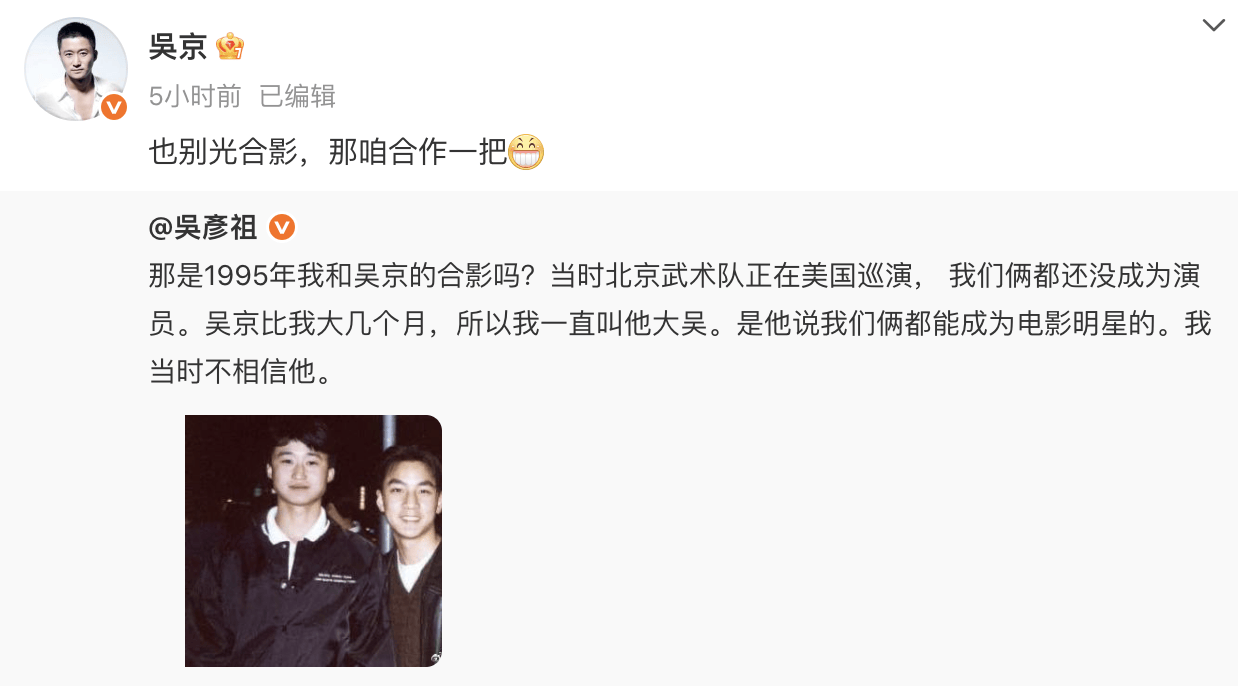Click the 5小时前 timestamp
Screen dimensions: 1238x686
pyautogui.click(x=195, y=96)
